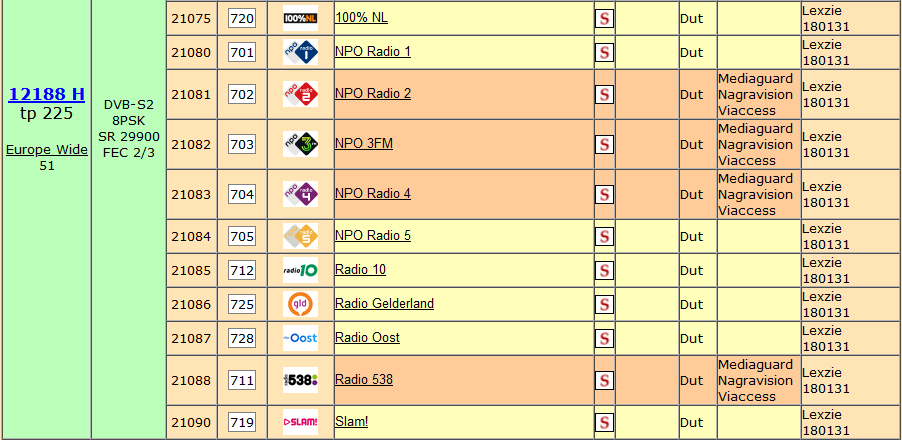Click the NPO 3FM logo icon
The image size is (902, 440).
click(300, 144)
